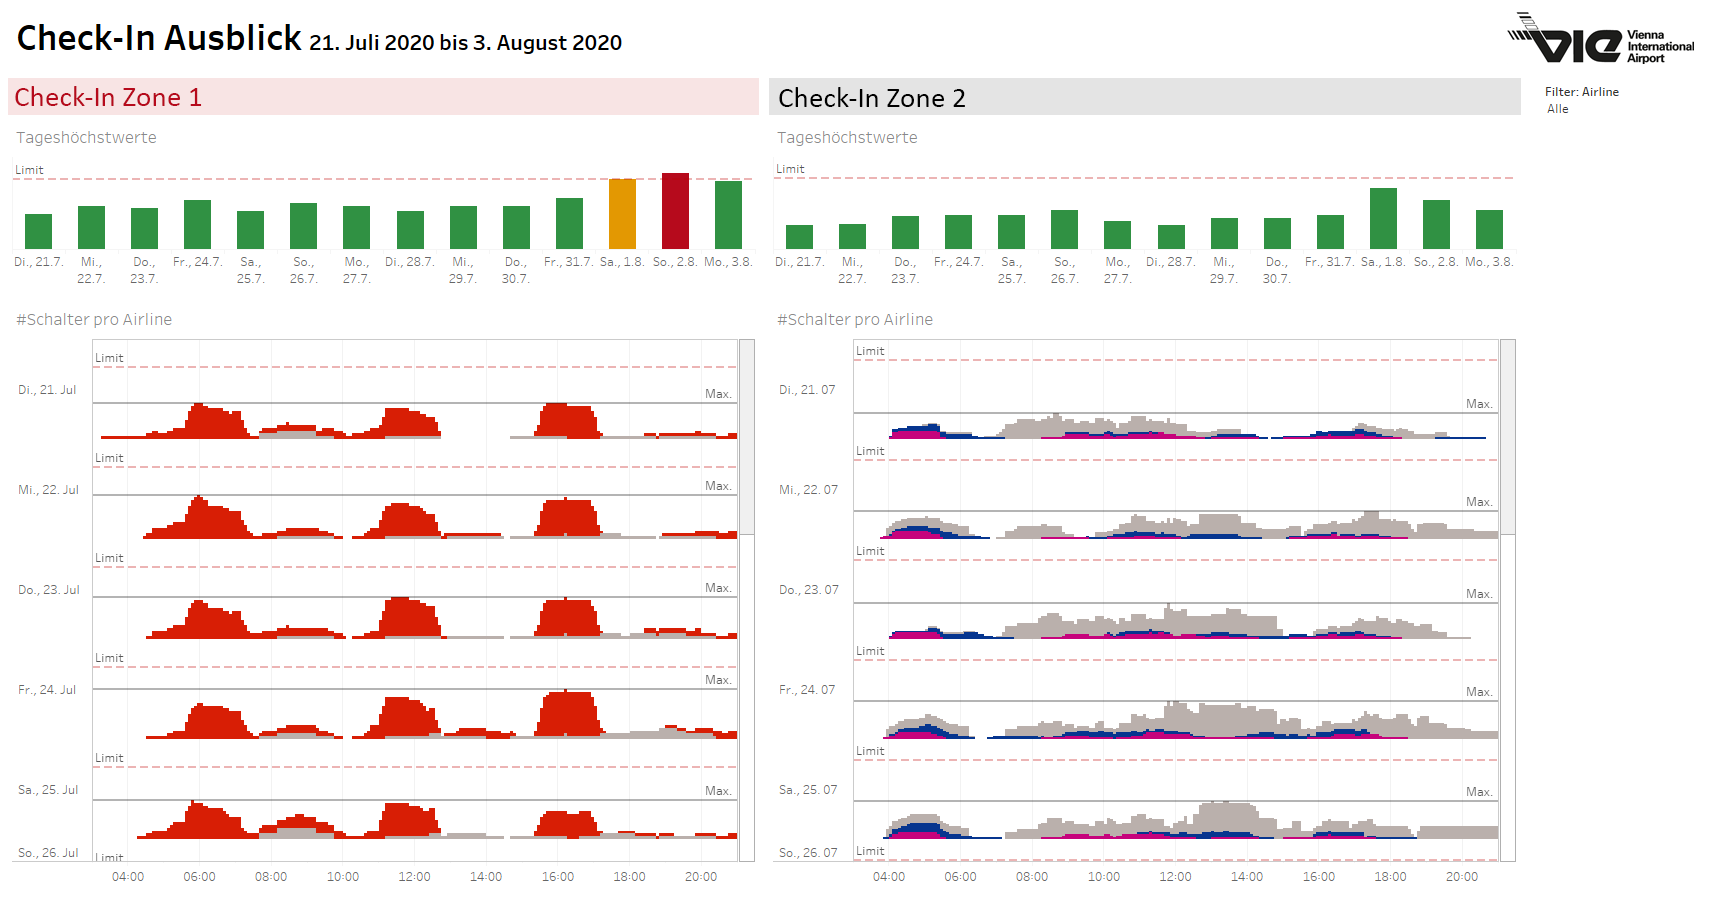Image resolution: width=1709 pixels, height=904 pixels.
Task: Click the So., 2.8. bar in Zone 2
Action: [x=1436, y=225]
